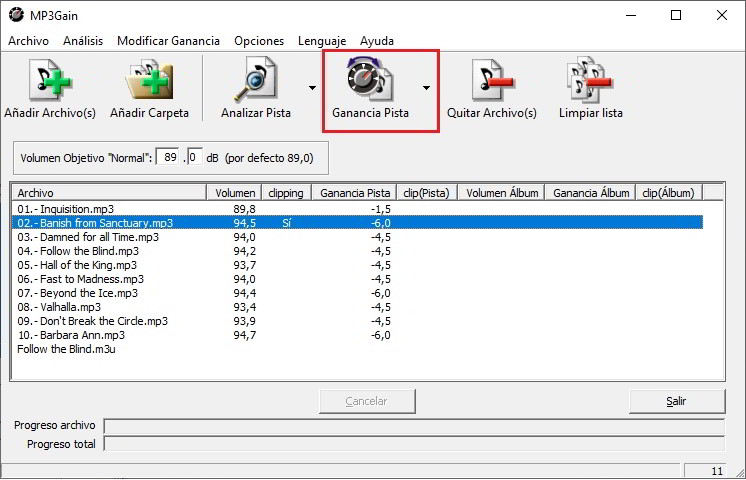Viewport: 746px width, 480px height.
Task: Expand the Ganancia Pista dropdown arrow
Action: 427,88
